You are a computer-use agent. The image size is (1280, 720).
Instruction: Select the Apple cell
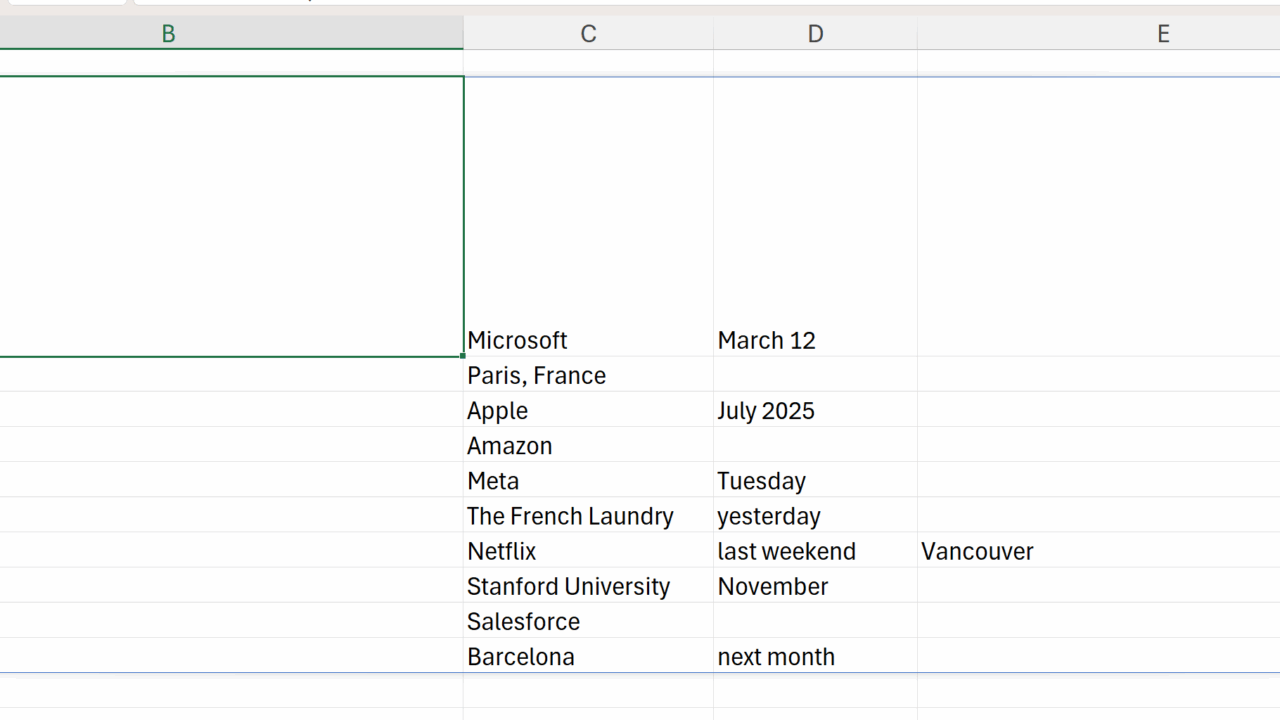pos(588,410)
